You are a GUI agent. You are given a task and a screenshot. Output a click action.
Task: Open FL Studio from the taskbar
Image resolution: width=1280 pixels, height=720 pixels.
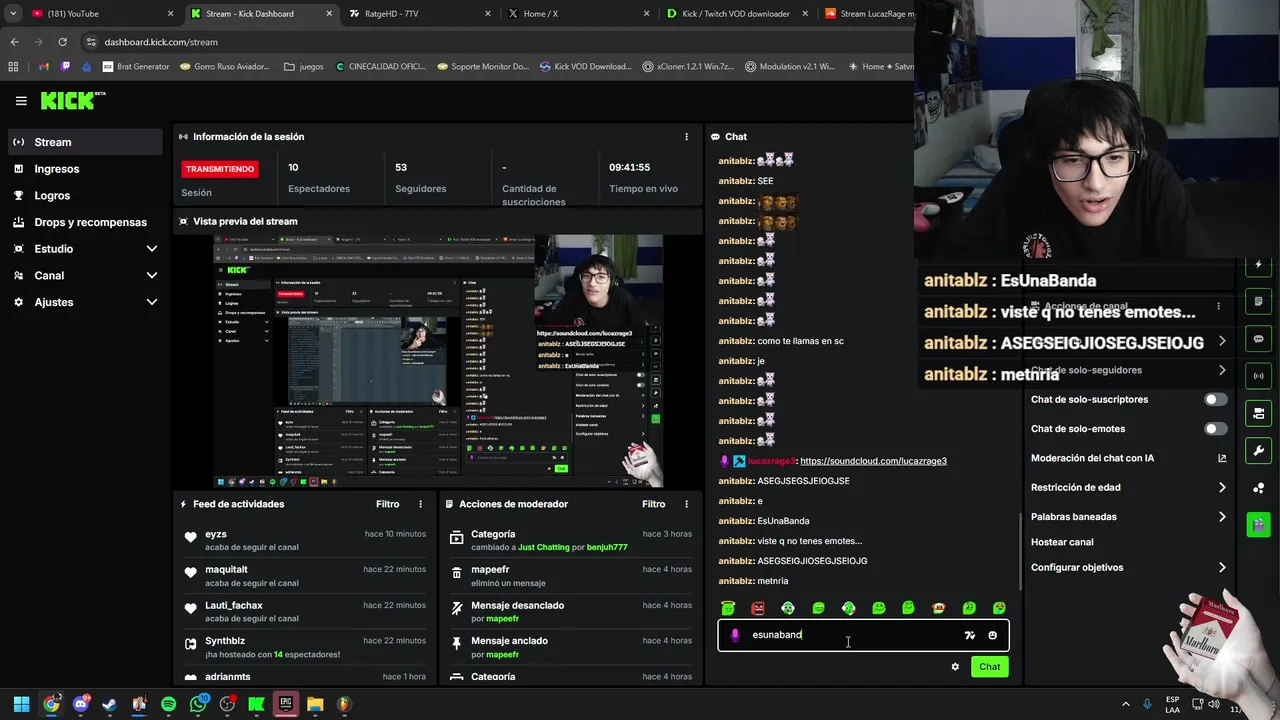[344, 704]
